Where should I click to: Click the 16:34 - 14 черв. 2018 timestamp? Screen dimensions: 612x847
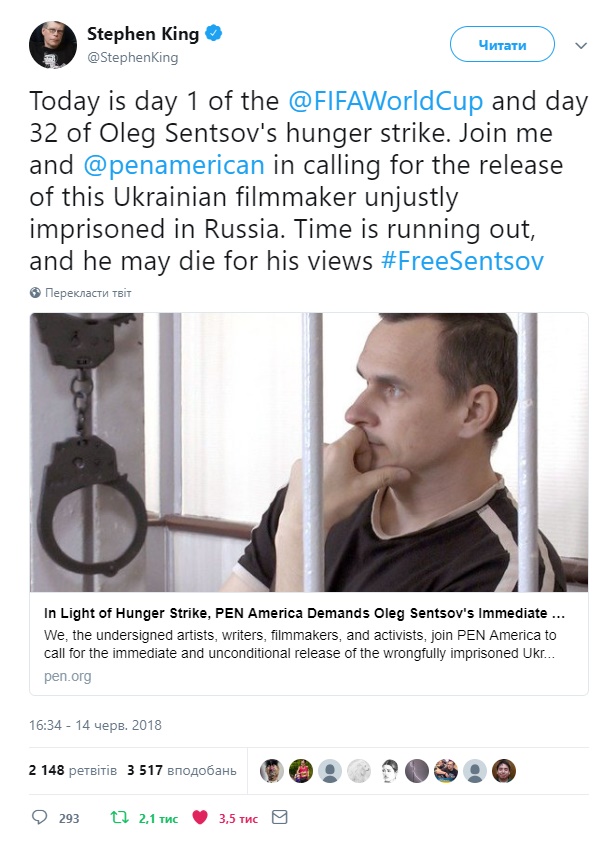point(95,725)
